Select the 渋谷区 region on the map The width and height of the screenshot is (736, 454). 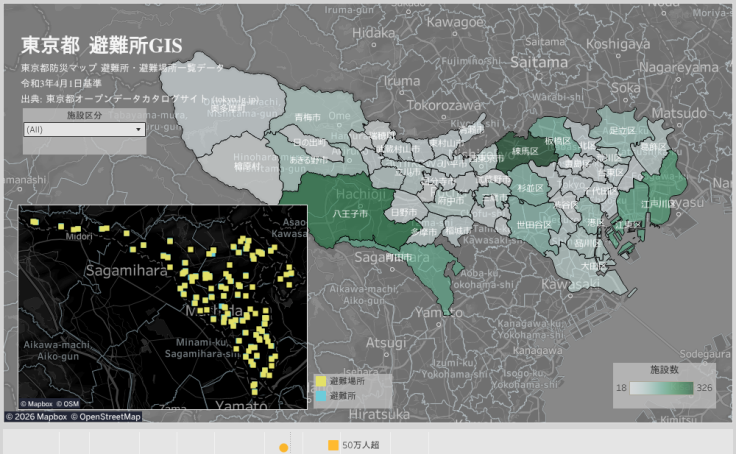click(x=565, y=205)
